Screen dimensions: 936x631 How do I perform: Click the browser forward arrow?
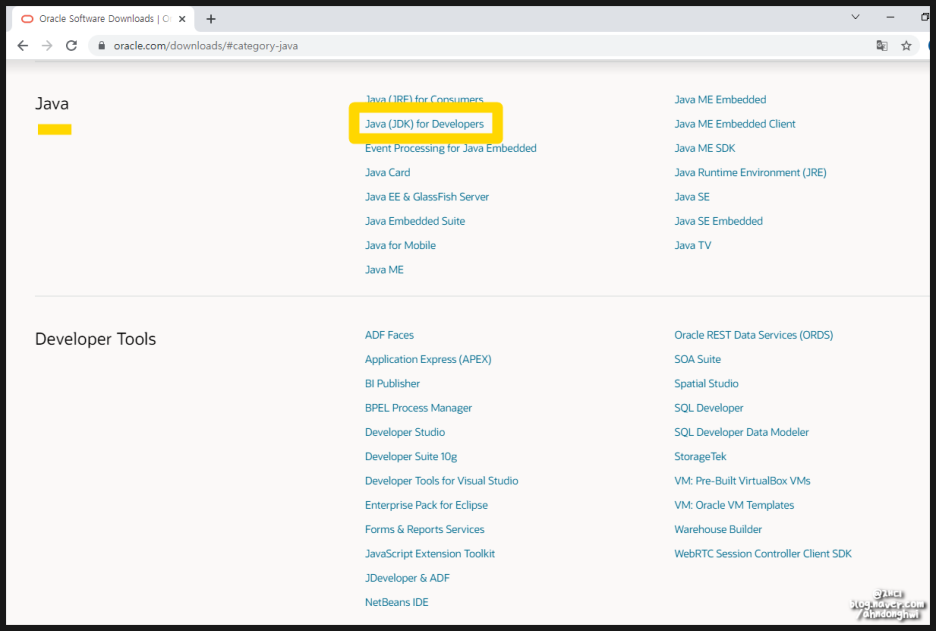(x=47, y=46)
